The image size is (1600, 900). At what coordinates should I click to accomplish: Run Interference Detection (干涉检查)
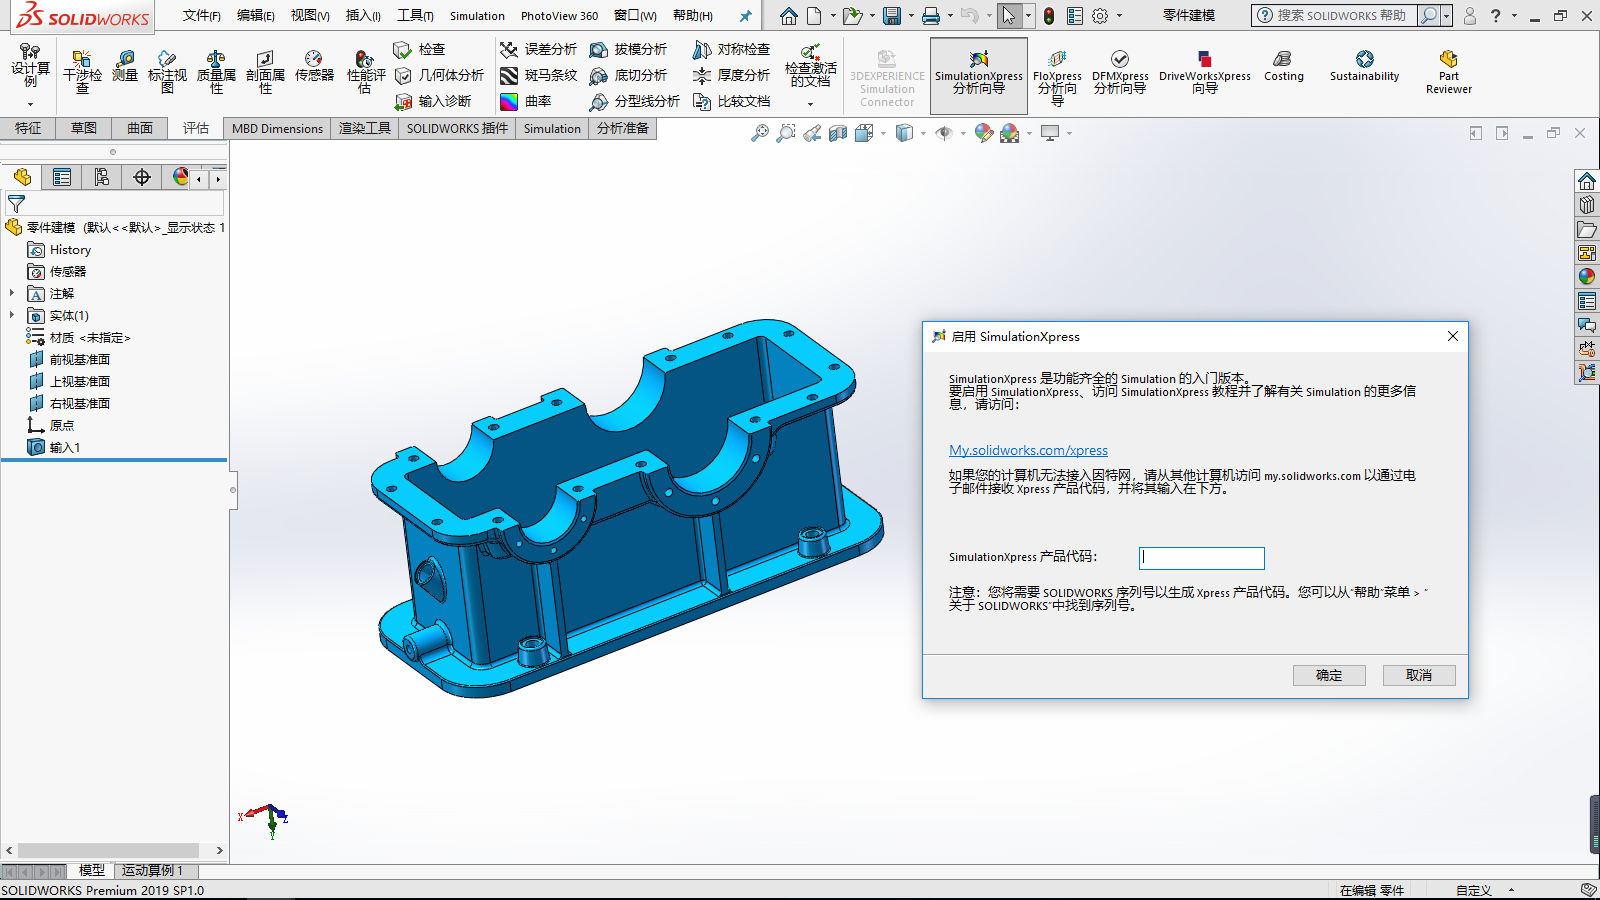click(x=82, y=72)
